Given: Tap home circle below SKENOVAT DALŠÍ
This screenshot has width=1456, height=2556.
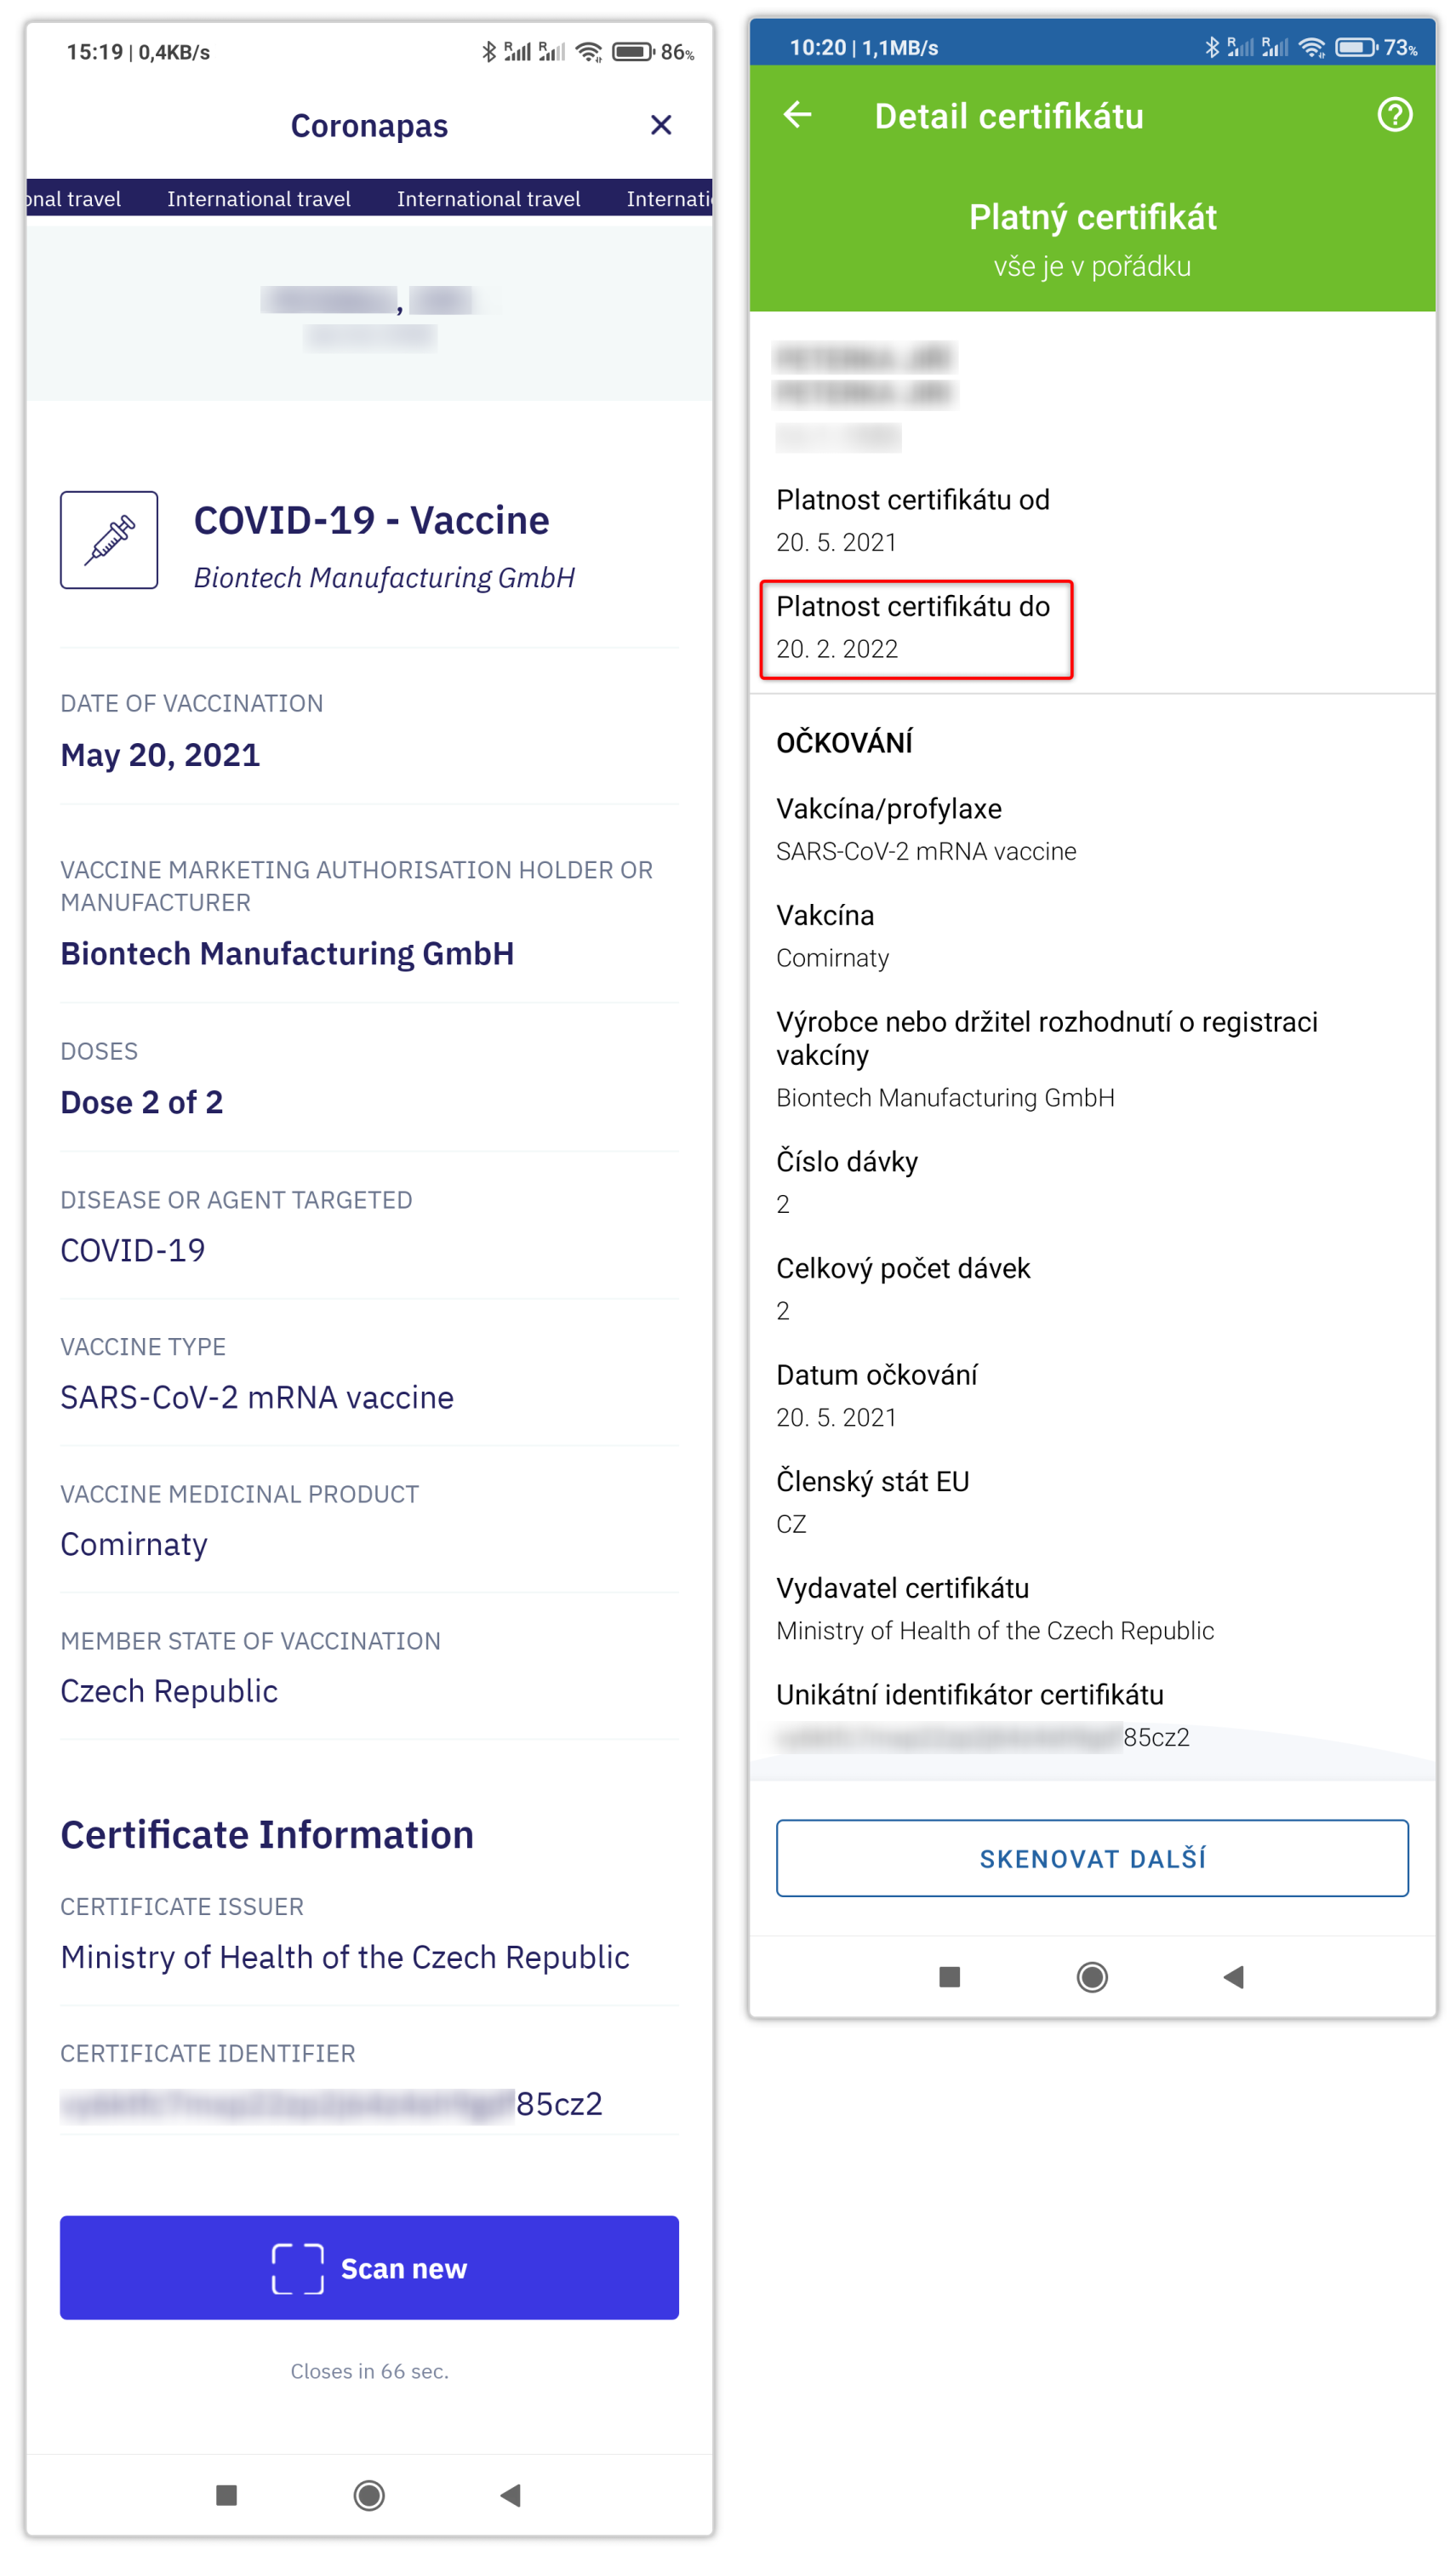Looking at the screenshot, I should 1091,1976.
